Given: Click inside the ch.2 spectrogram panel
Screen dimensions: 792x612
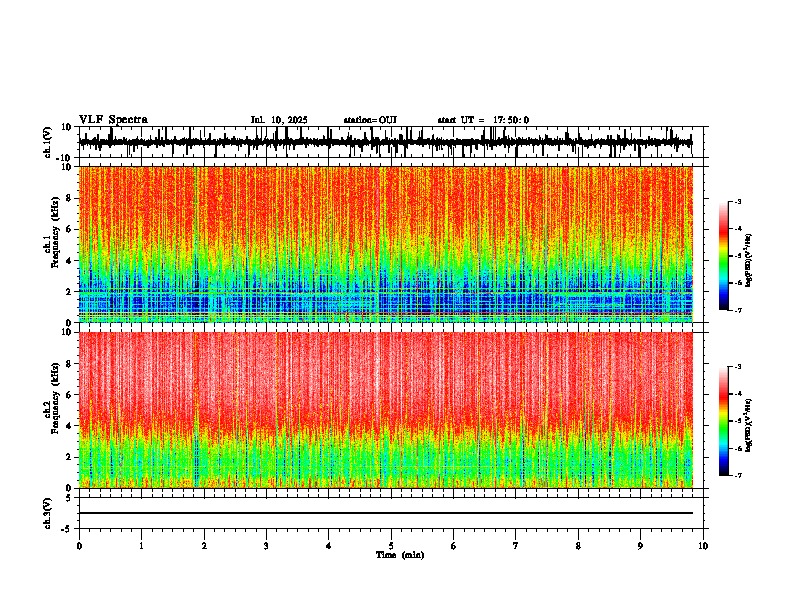Looking at the screenshot, I should pyautogui.click(x=386, y=410).
